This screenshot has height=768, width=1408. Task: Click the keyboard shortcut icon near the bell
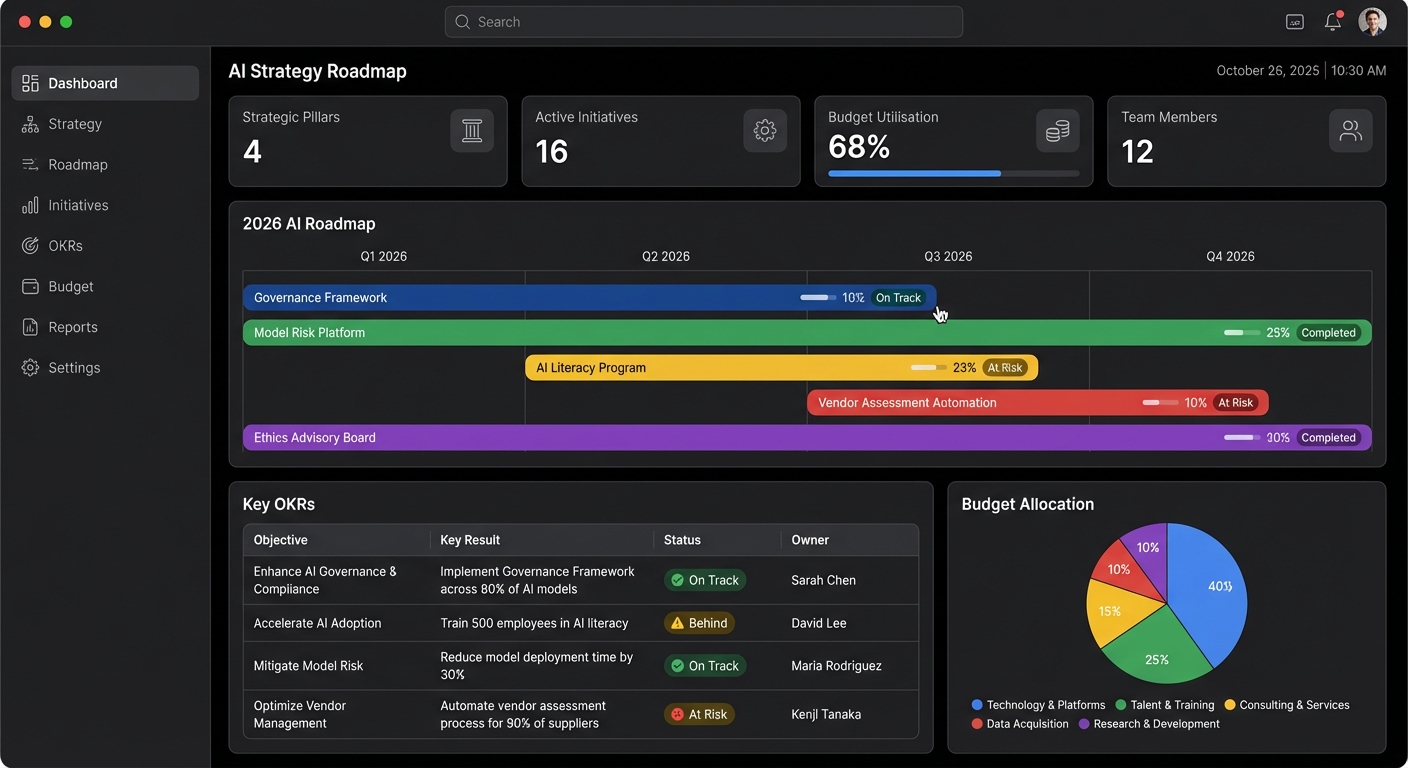coord(1294,21)
